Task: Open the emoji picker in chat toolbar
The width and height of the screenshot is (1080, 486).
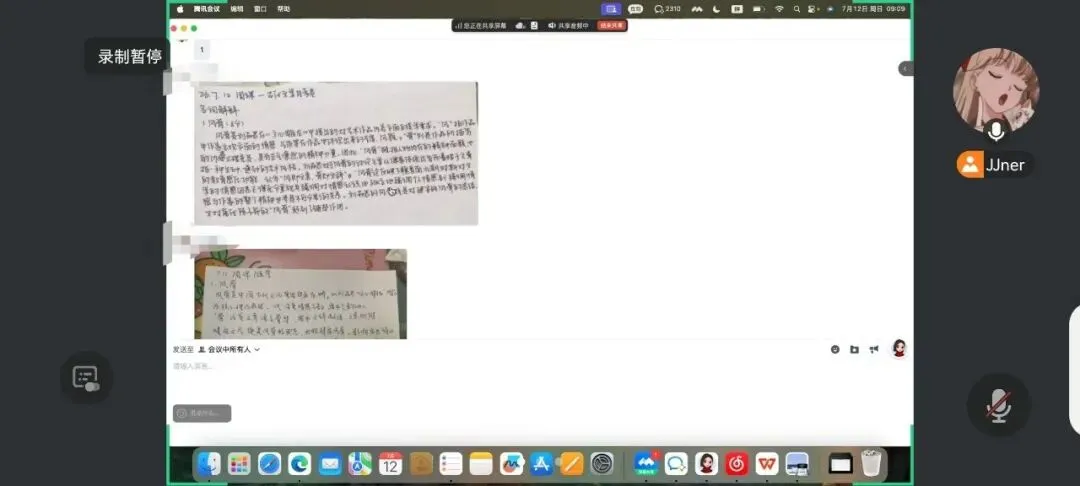Action: [x=835, y=350]
